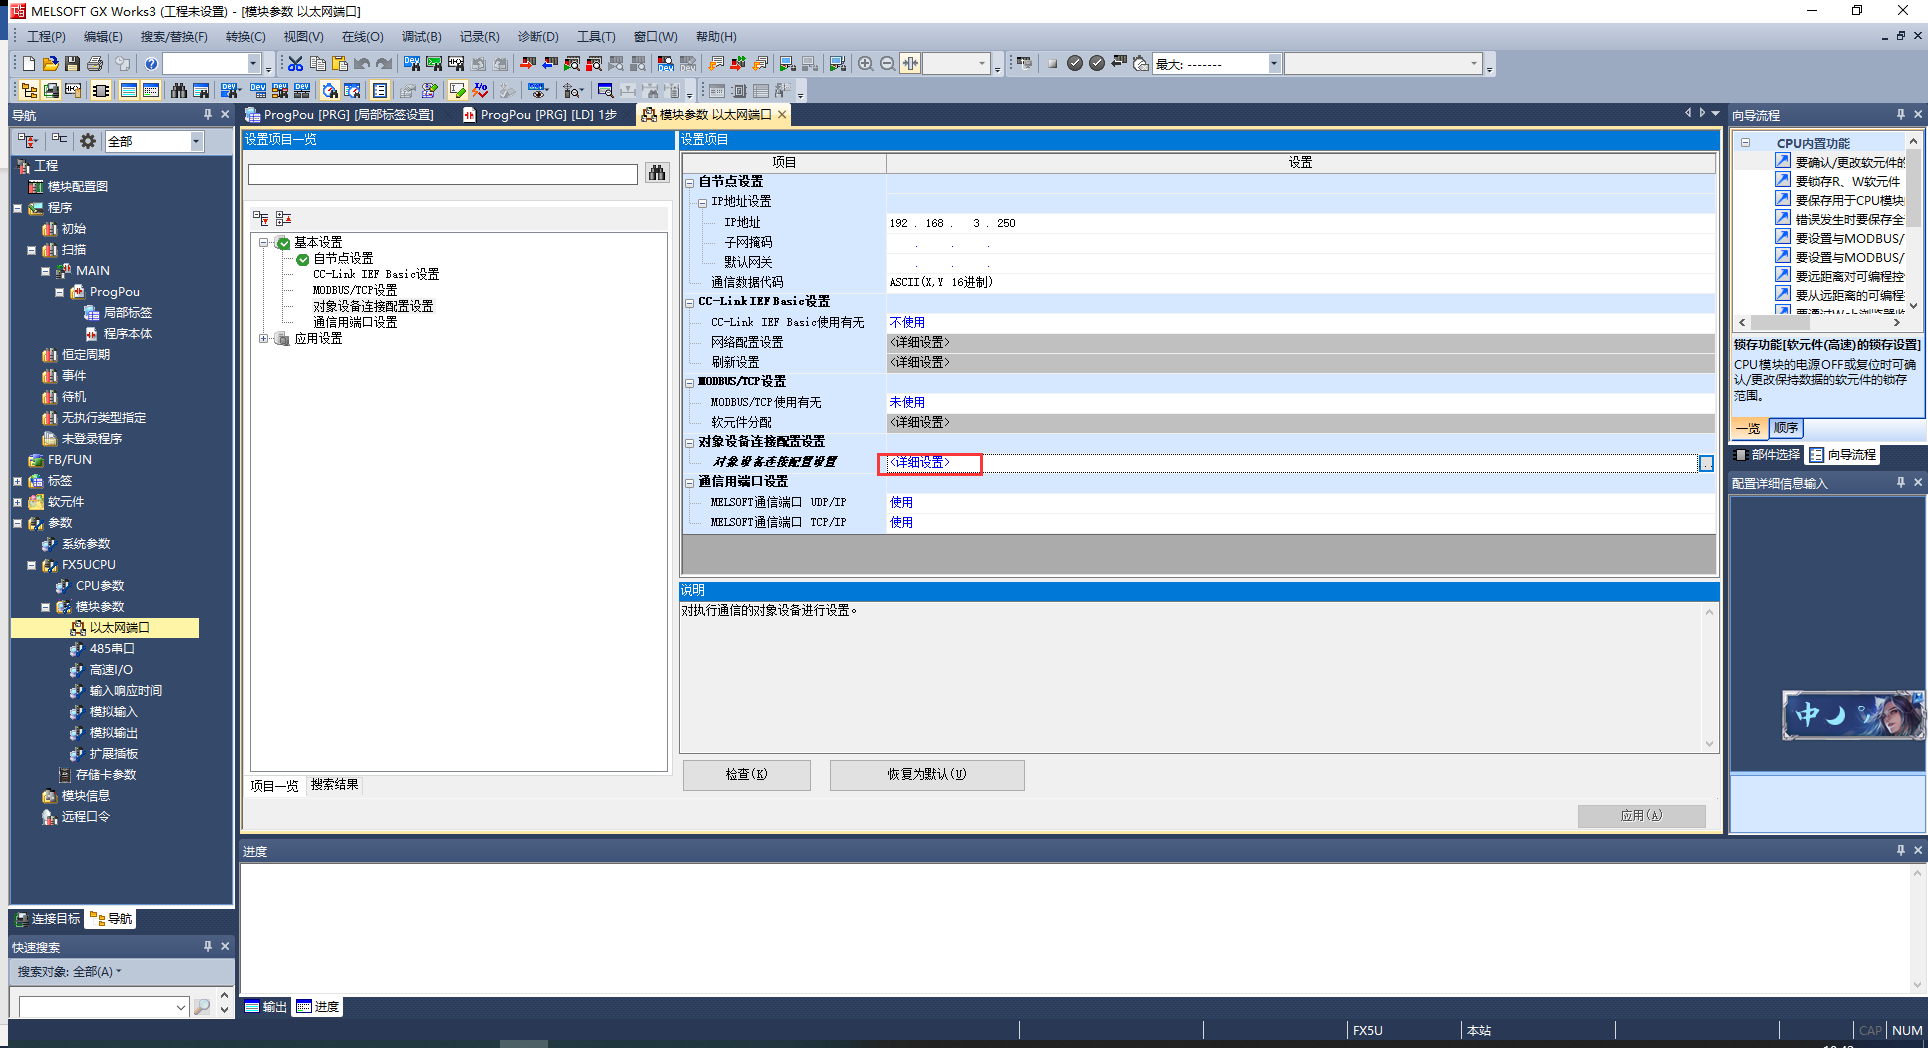1928x1048 pixels.
Task: Select 485串口 in navigation tree
Action: click(111, 649)
